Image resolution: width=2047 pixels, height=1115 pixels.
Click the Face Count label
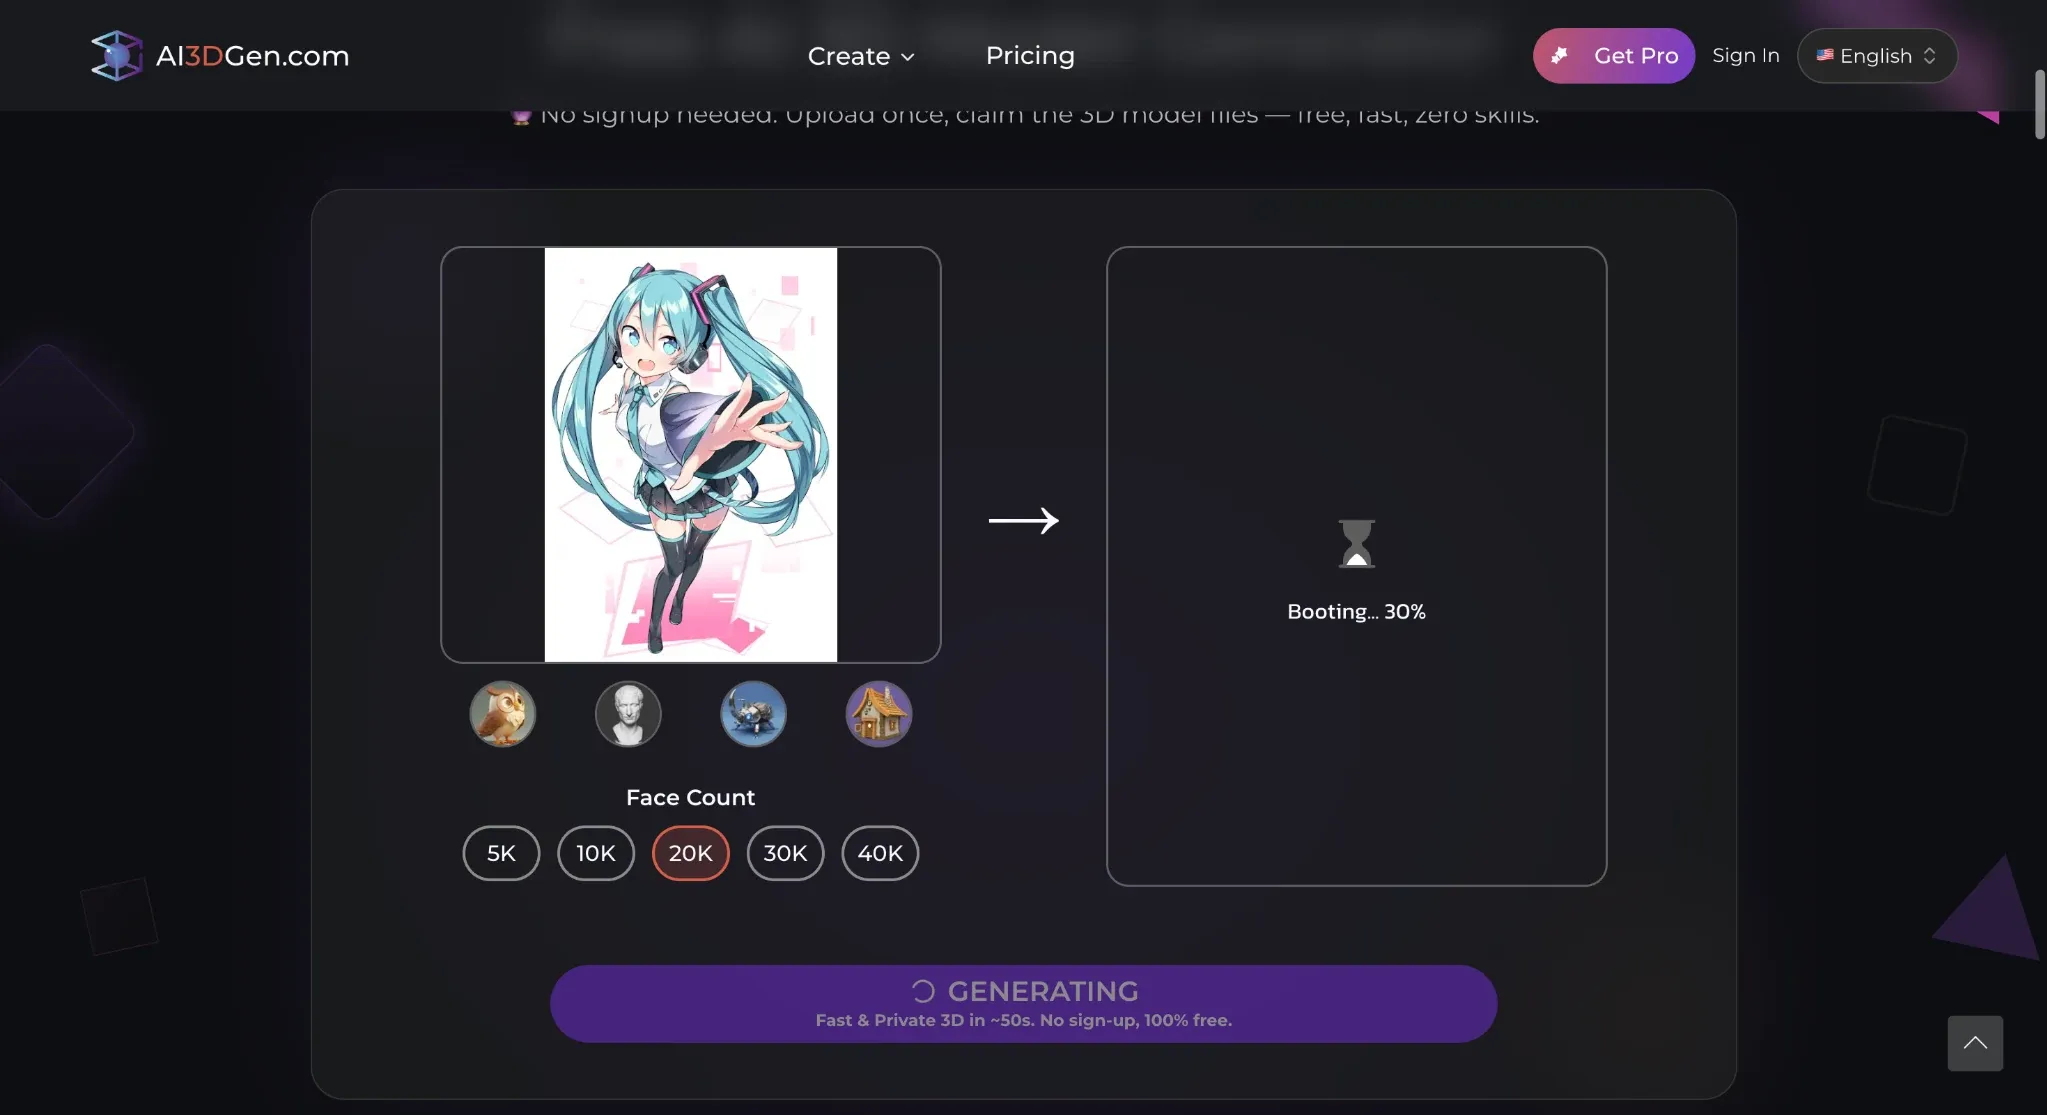tap(690, 797)
